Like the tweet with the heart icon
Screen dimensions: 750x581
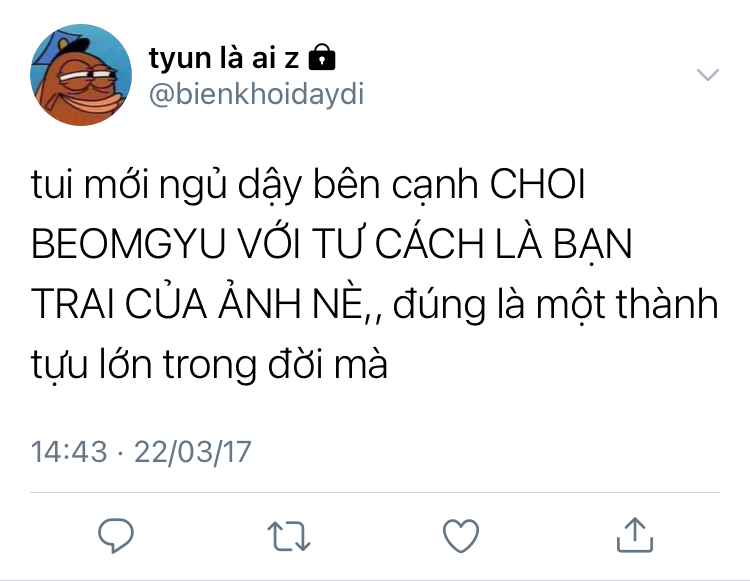click(x=461, y=536)
